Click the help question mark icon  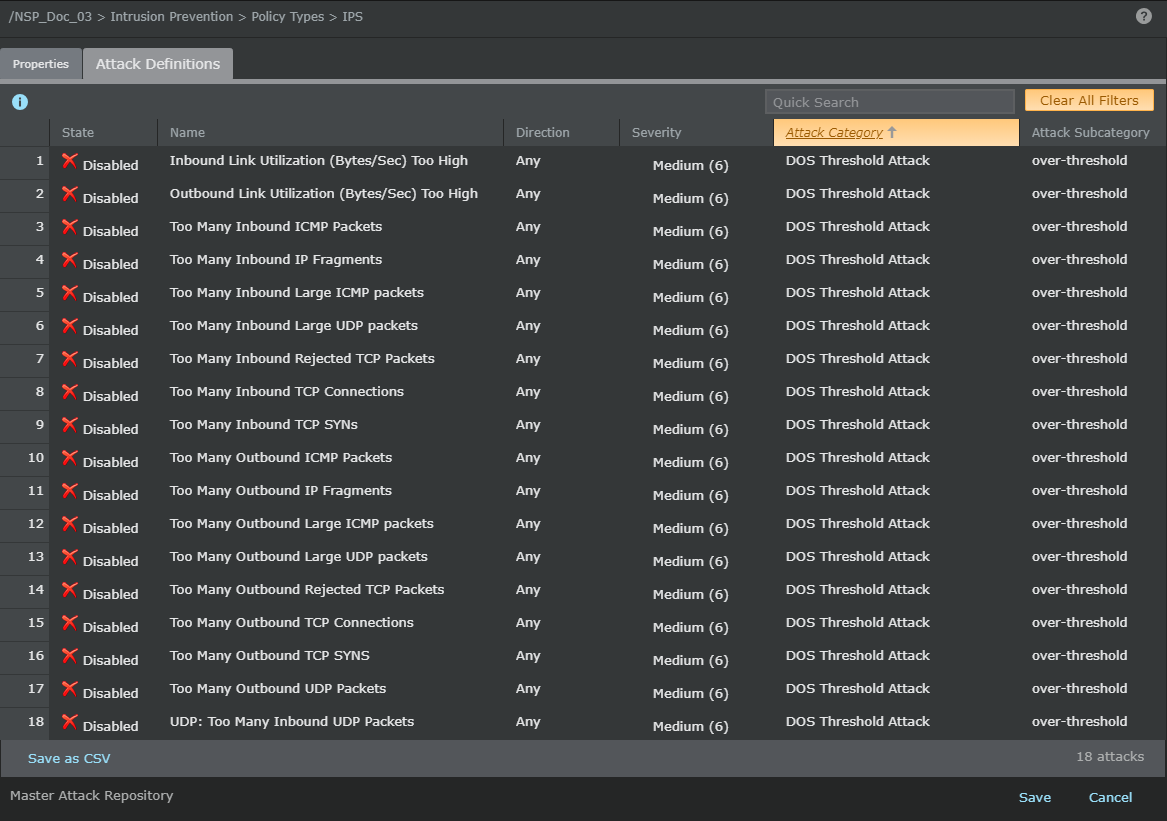pos(1144,16)
